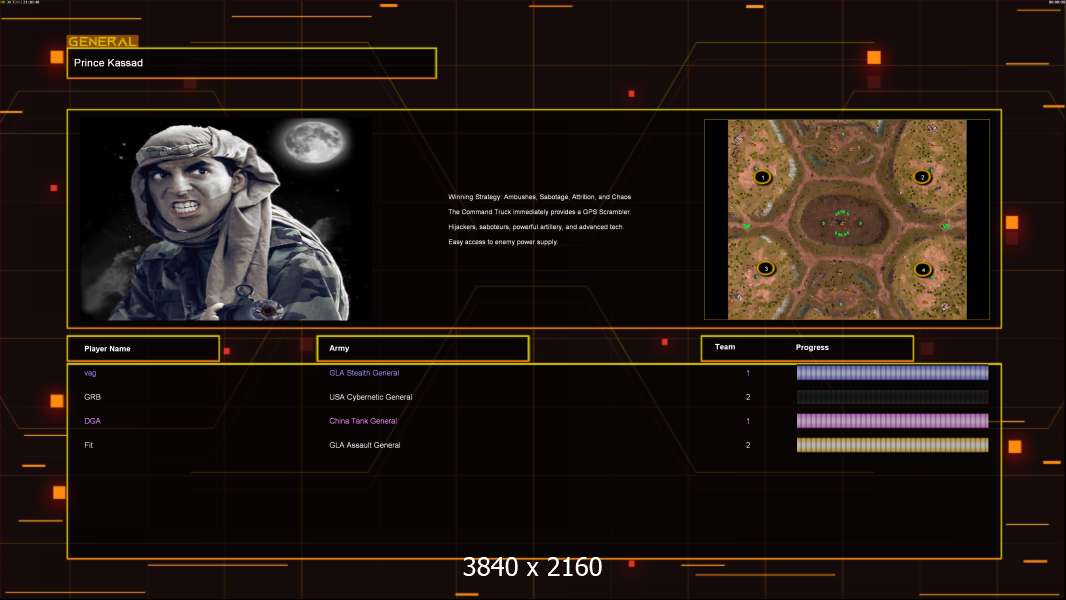Screen dimensions: 1066x600
Task: Click GLA Stealth General army entry
Action: click(x=364, y=373)
